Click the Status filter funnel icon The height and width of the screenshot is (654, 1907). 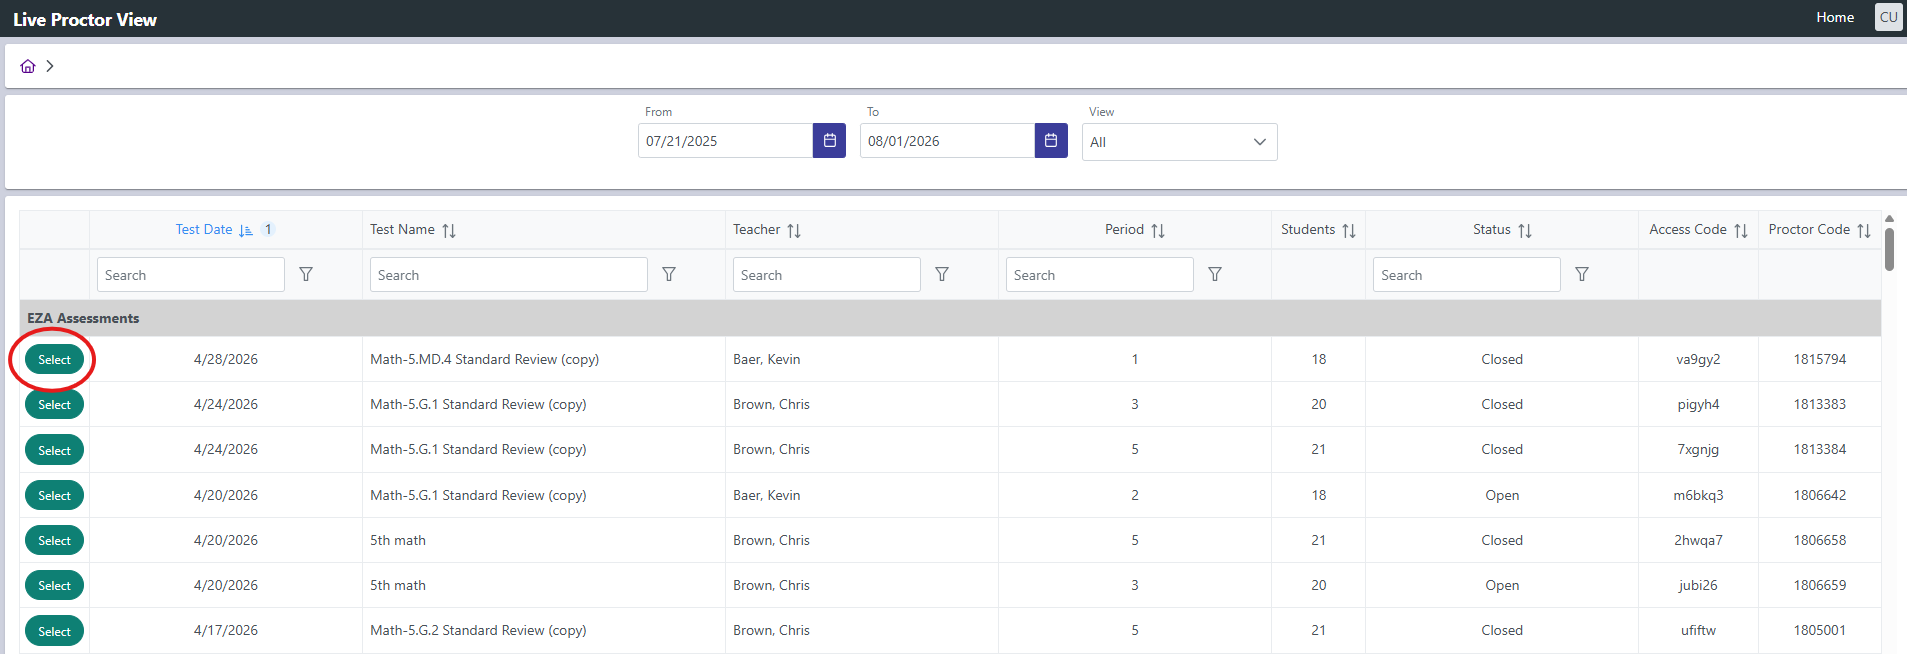(1582, 274)
